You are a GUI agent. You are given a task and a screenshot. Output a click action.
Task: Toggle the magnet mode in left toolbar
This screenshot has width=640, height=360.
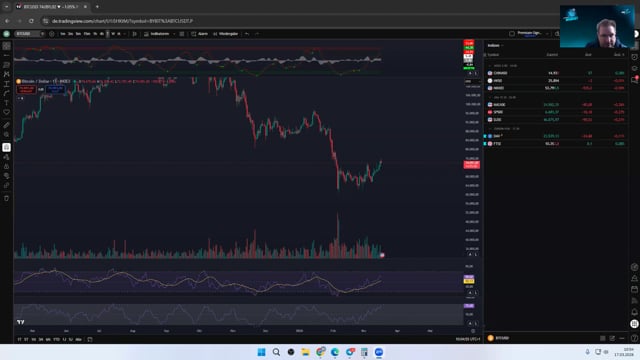pyautogui.click(x=7, y=147)
